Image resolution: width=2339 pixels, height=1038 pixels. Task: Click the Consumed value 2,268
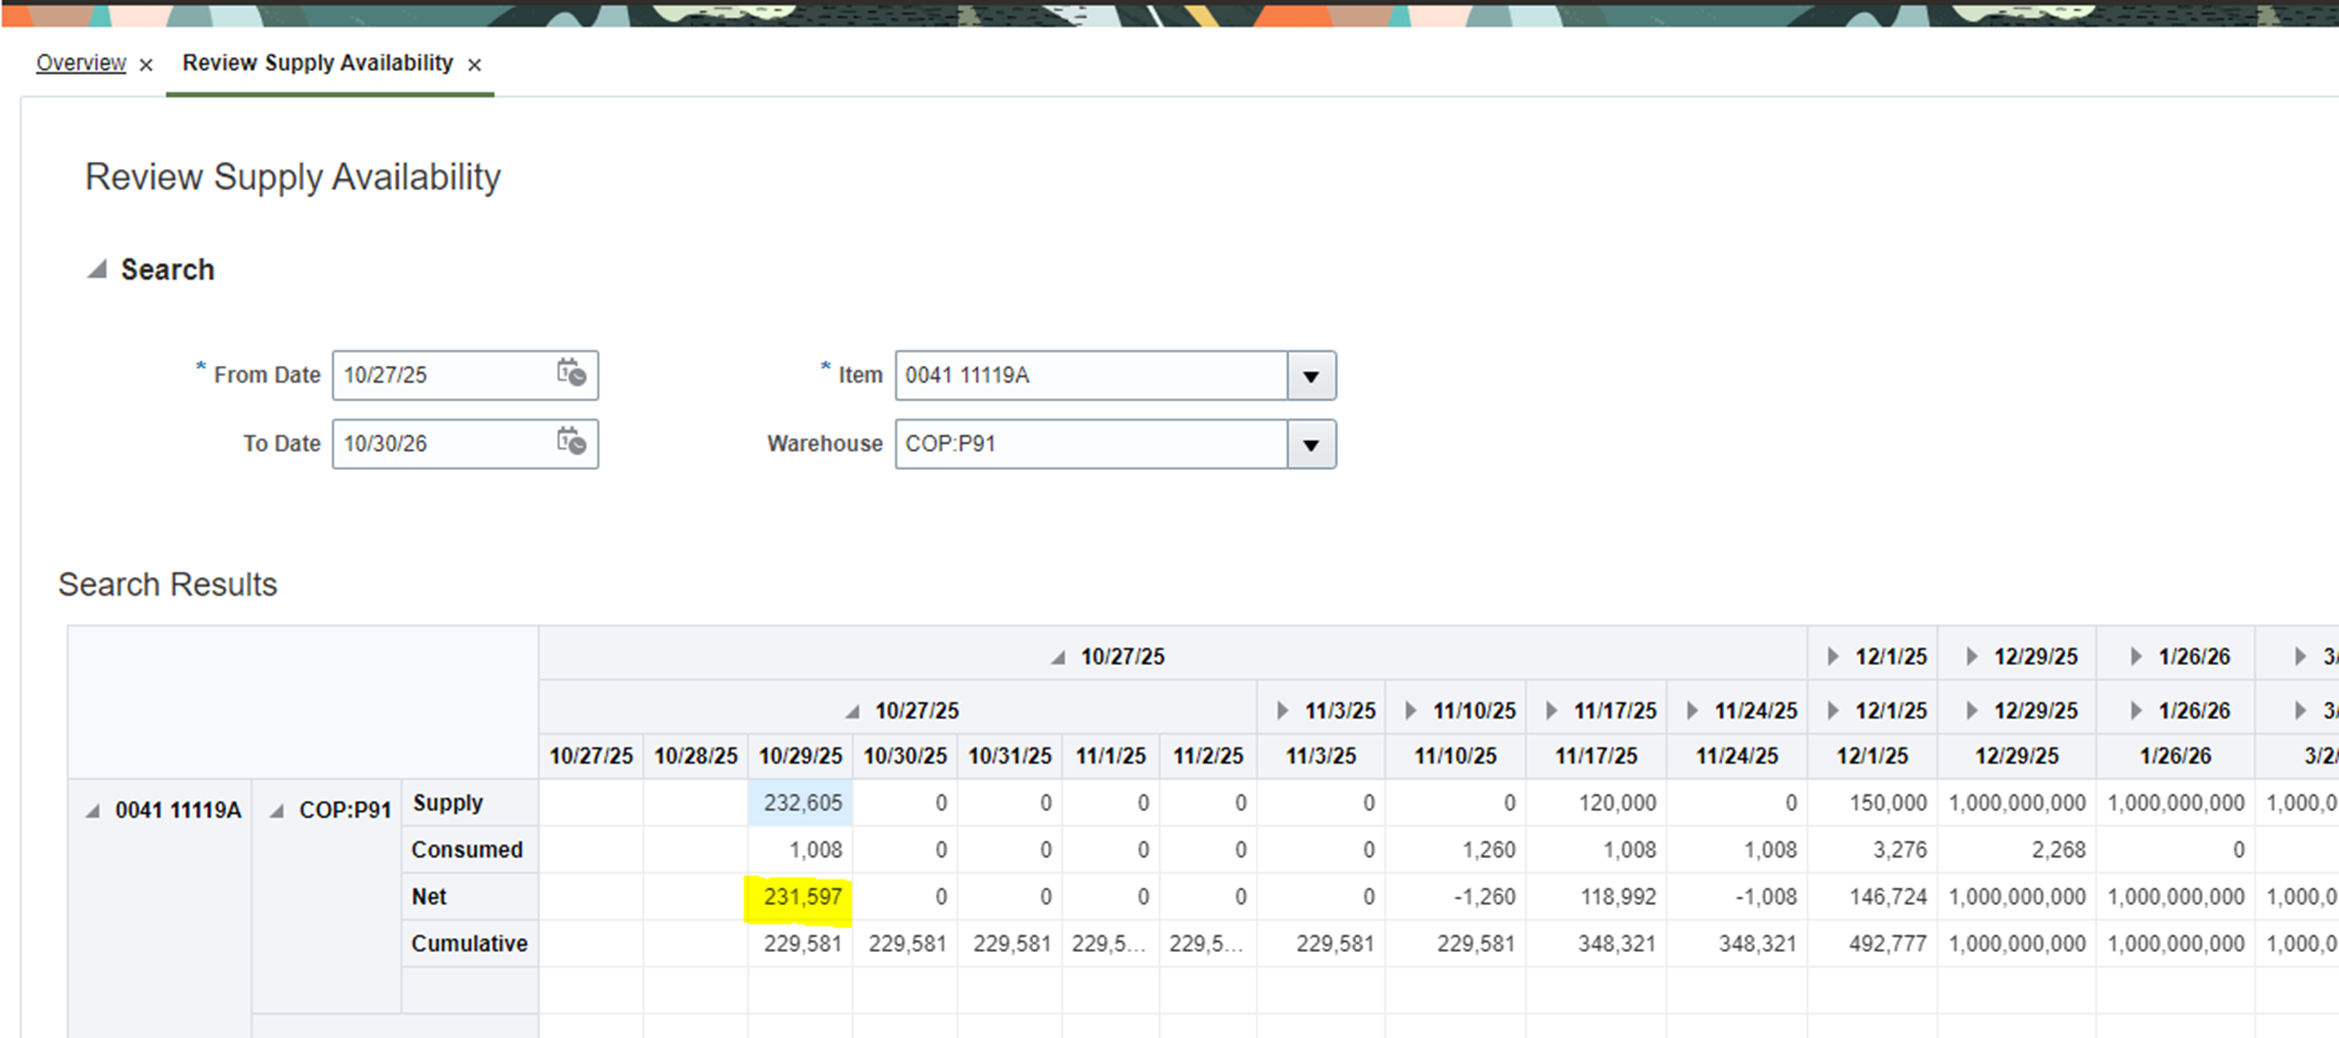point(2017,850)
